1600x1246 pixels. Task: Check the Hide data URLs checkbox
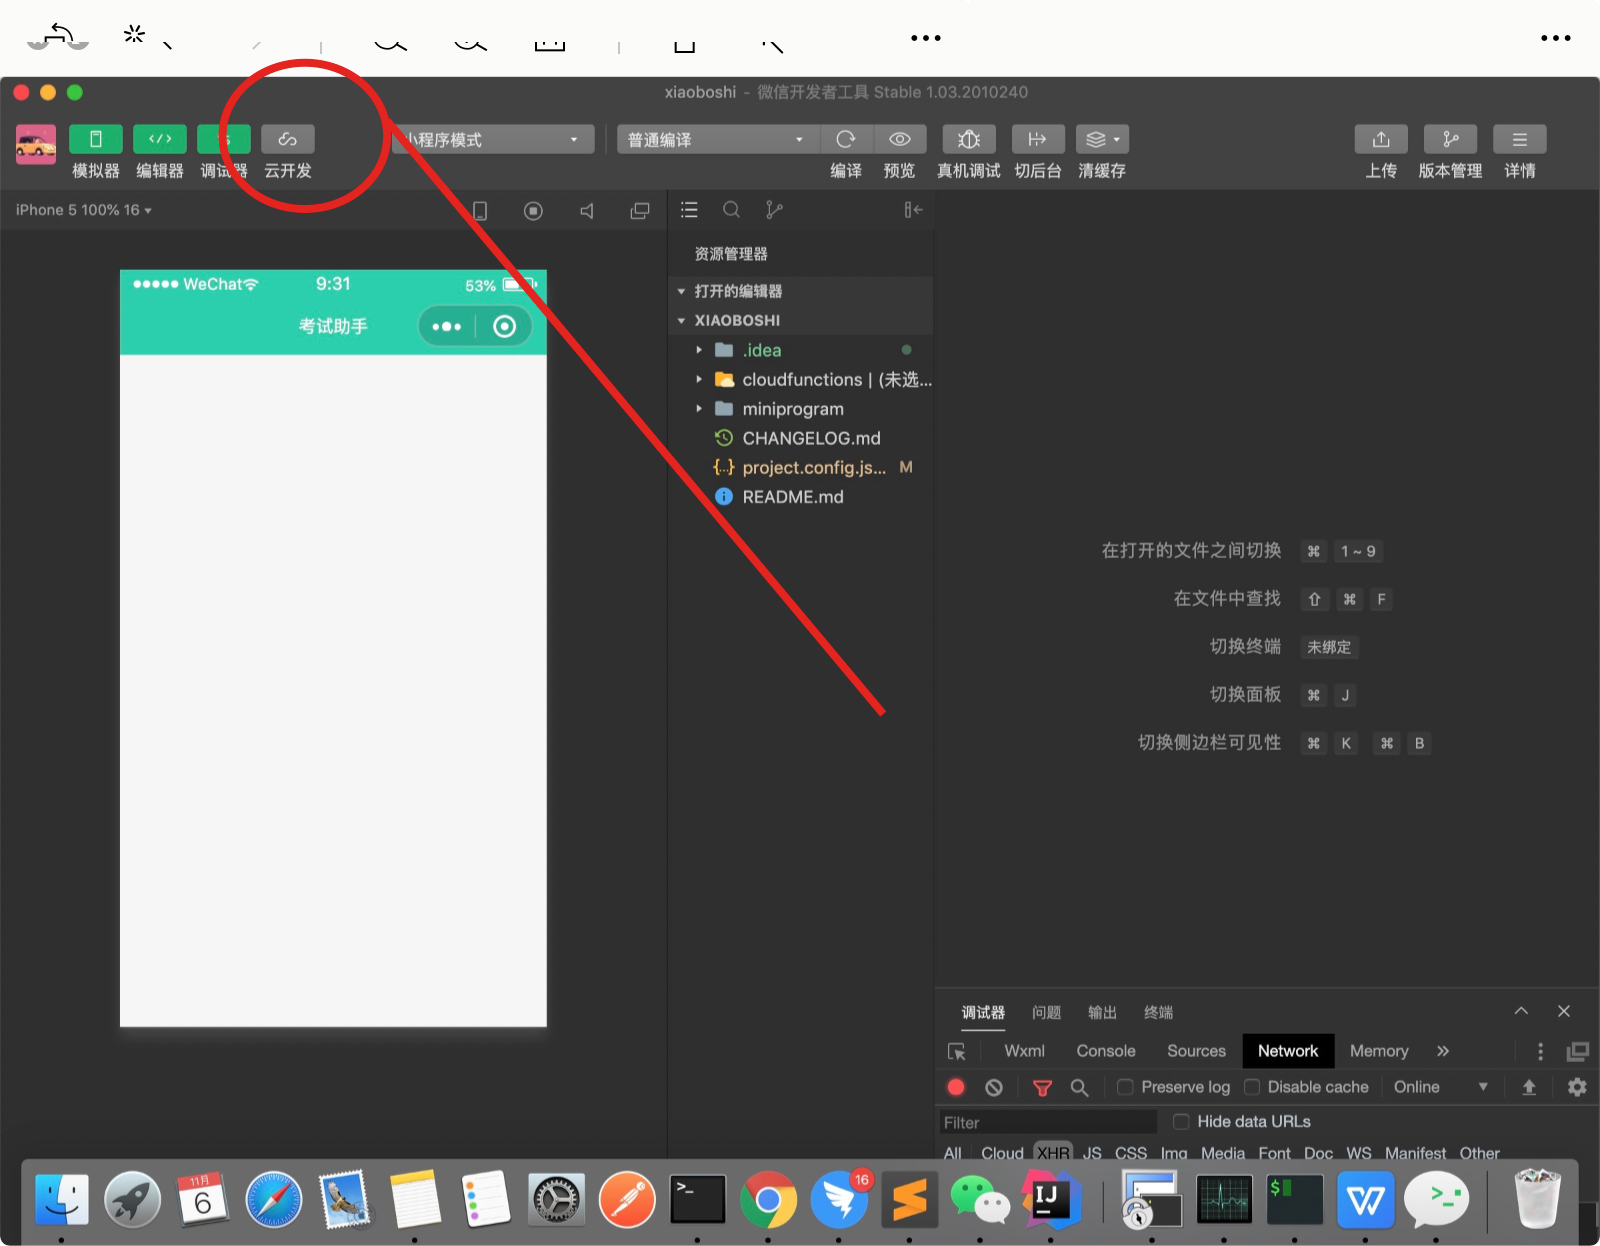click(1181, 1121)
